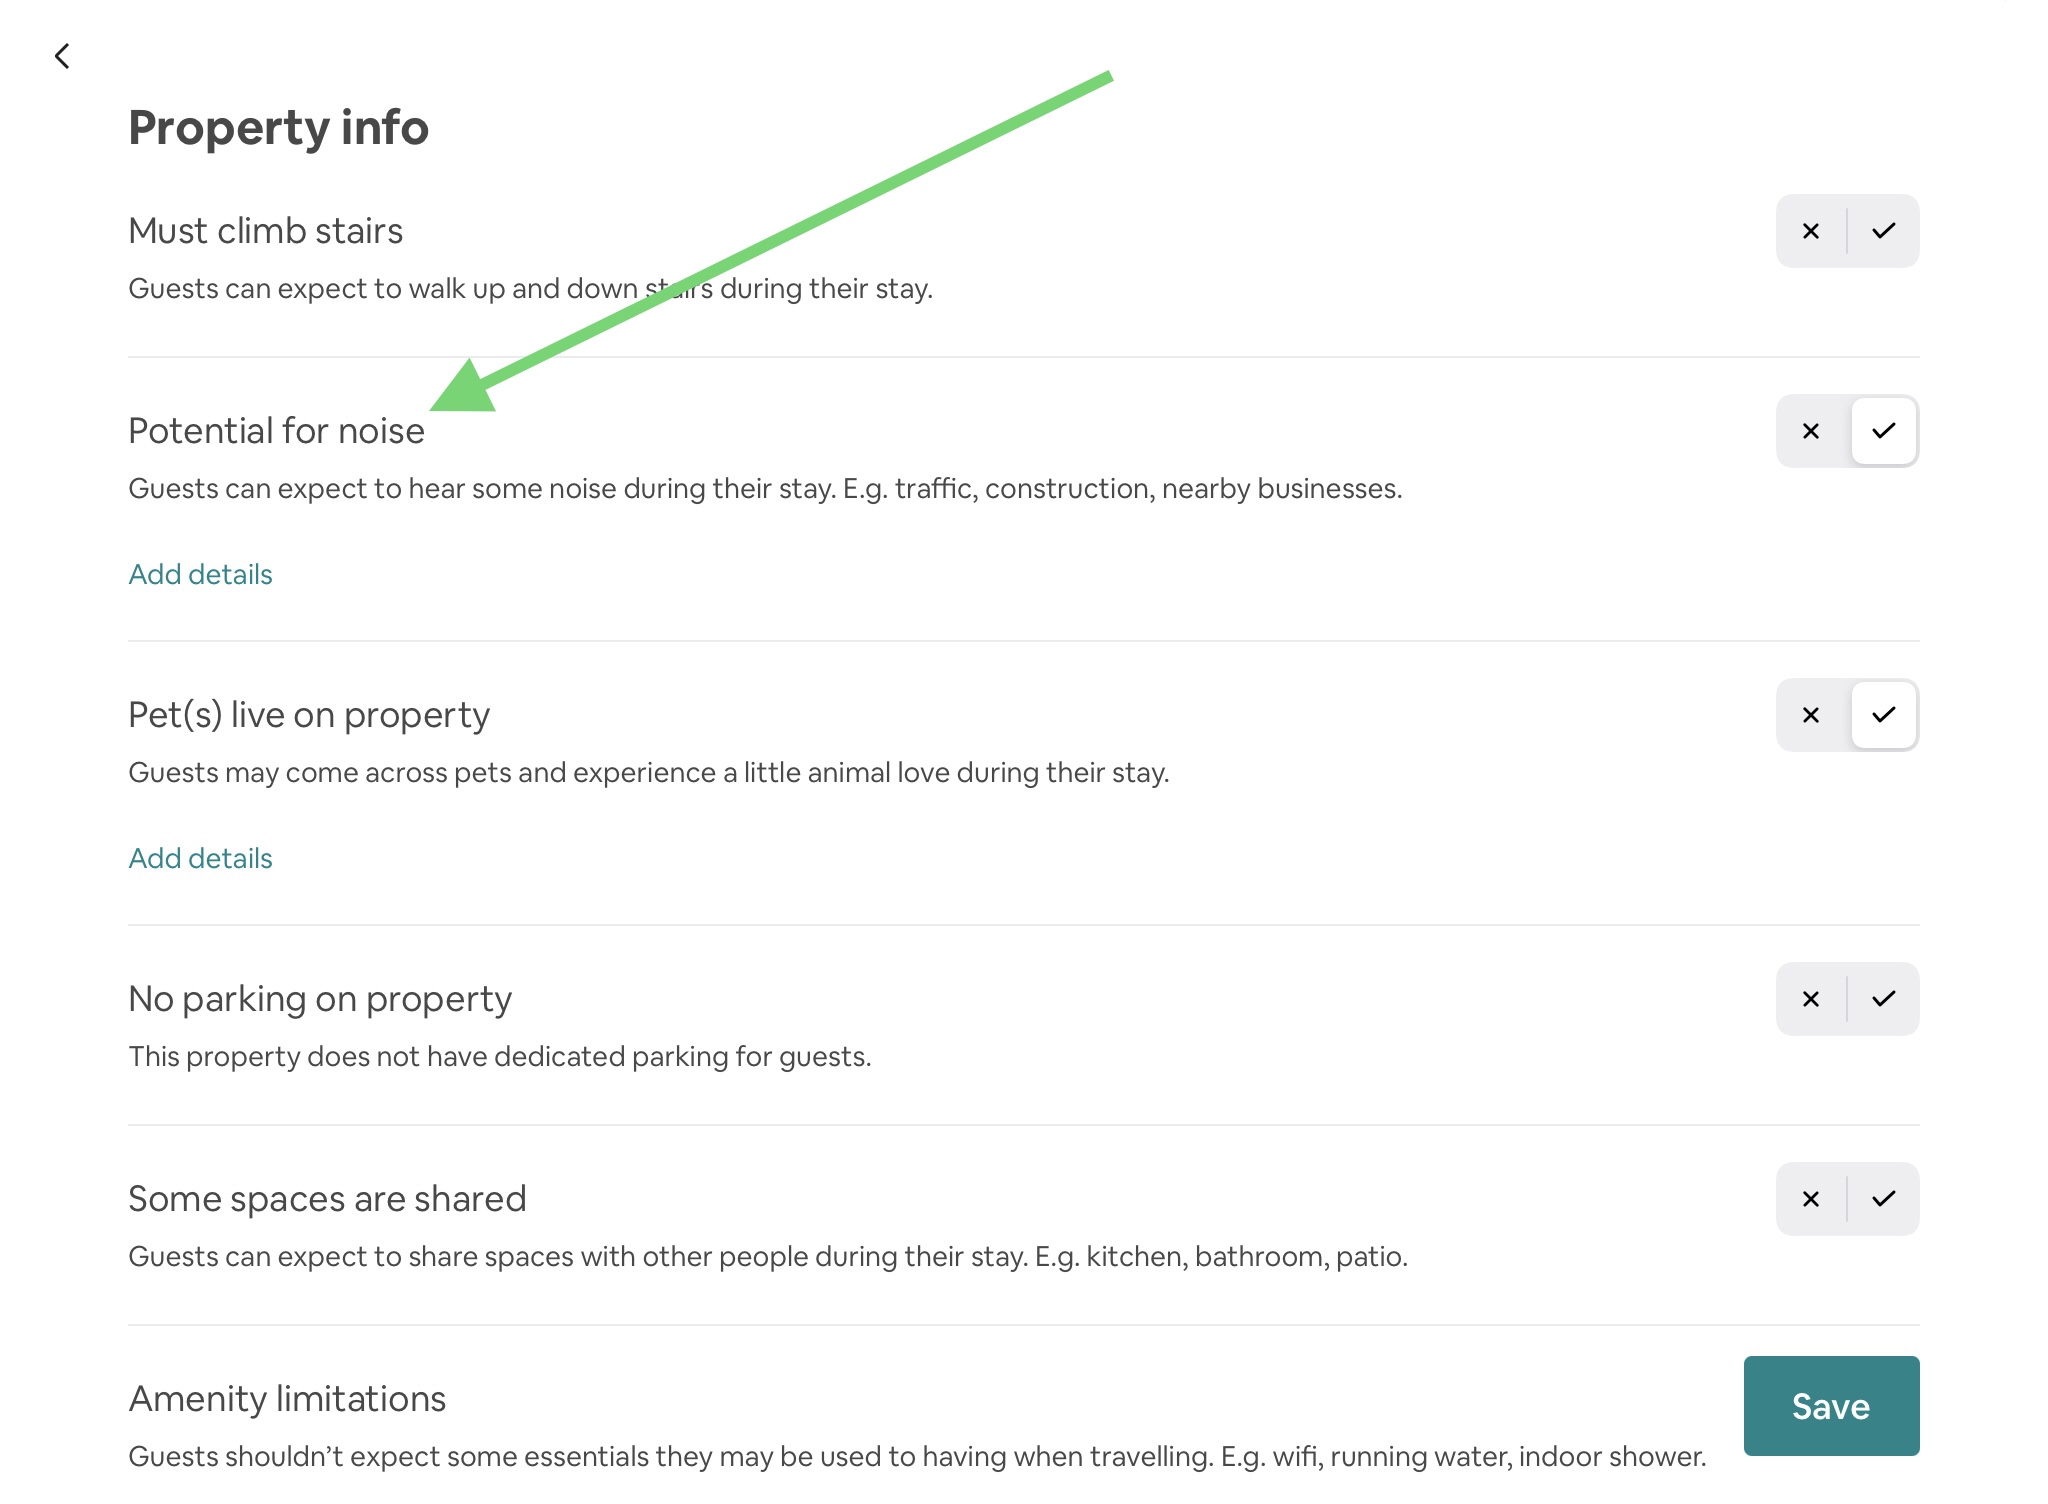Click the checkmark for No parking on property
This screenshot has height=1504, width=2048.
[1884, 999]
